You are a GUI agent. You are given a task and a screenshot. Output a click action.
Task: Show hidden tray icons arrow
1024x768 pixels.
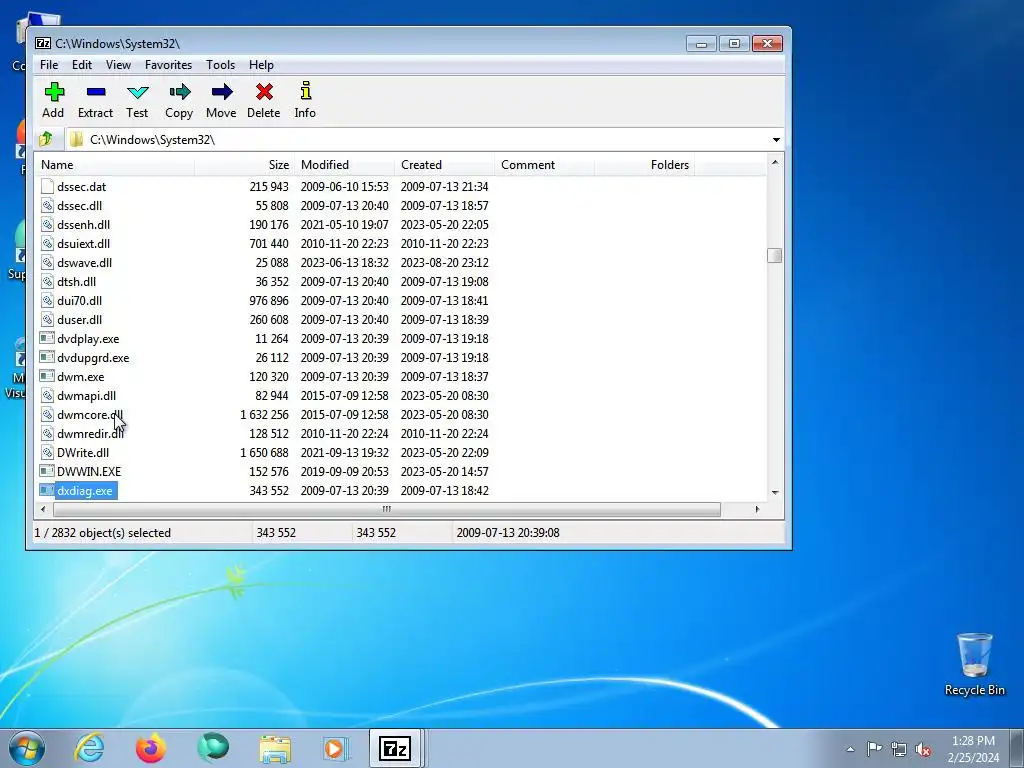point(850,750)
